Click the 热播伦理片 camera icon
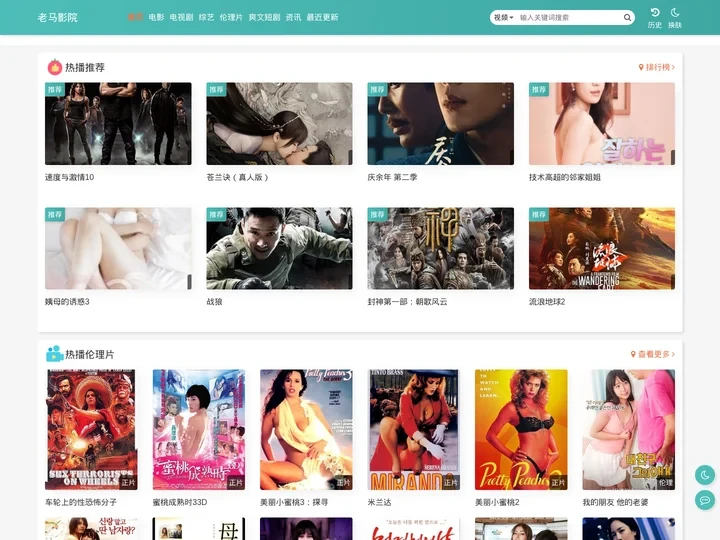 pos(54,354)
